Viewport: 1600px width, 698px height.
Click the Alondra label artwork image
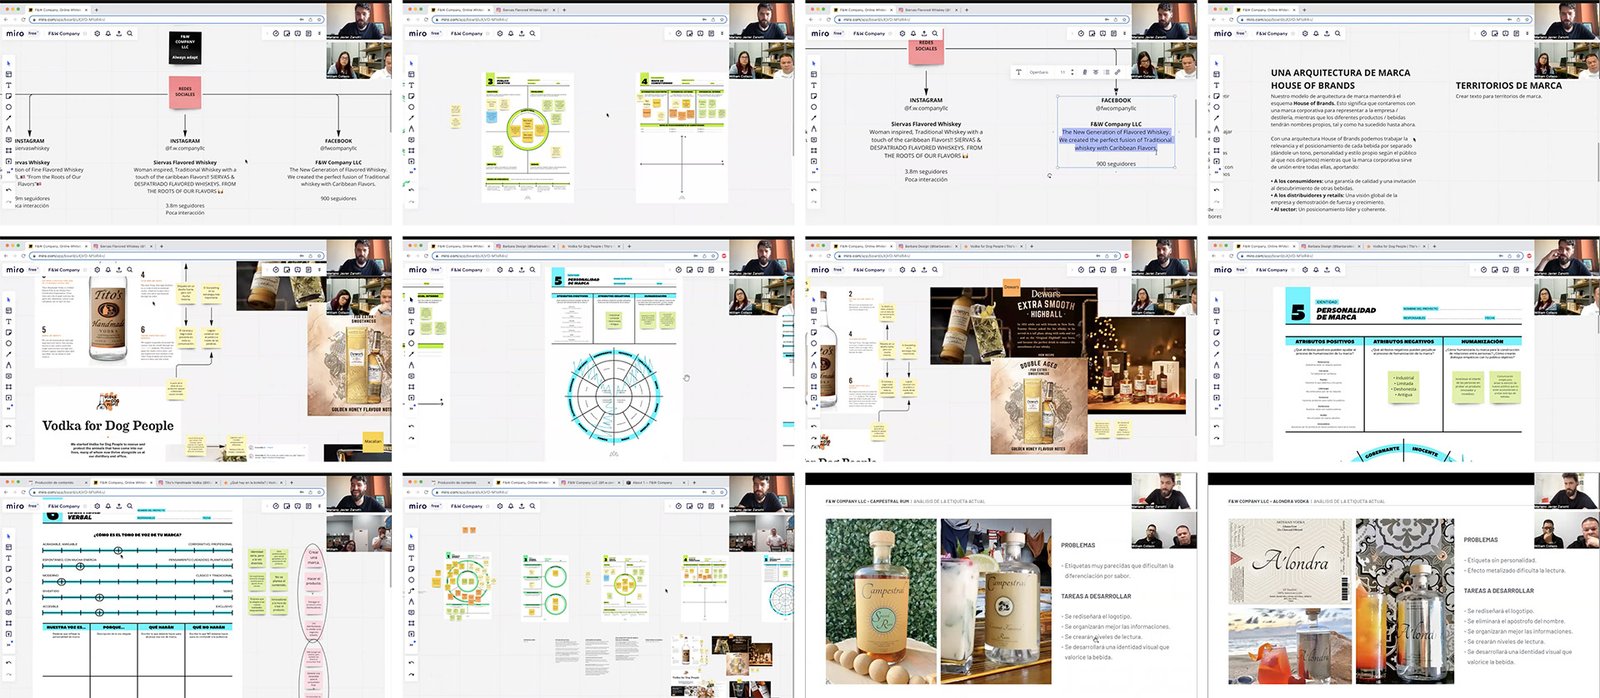[1288, 561]
